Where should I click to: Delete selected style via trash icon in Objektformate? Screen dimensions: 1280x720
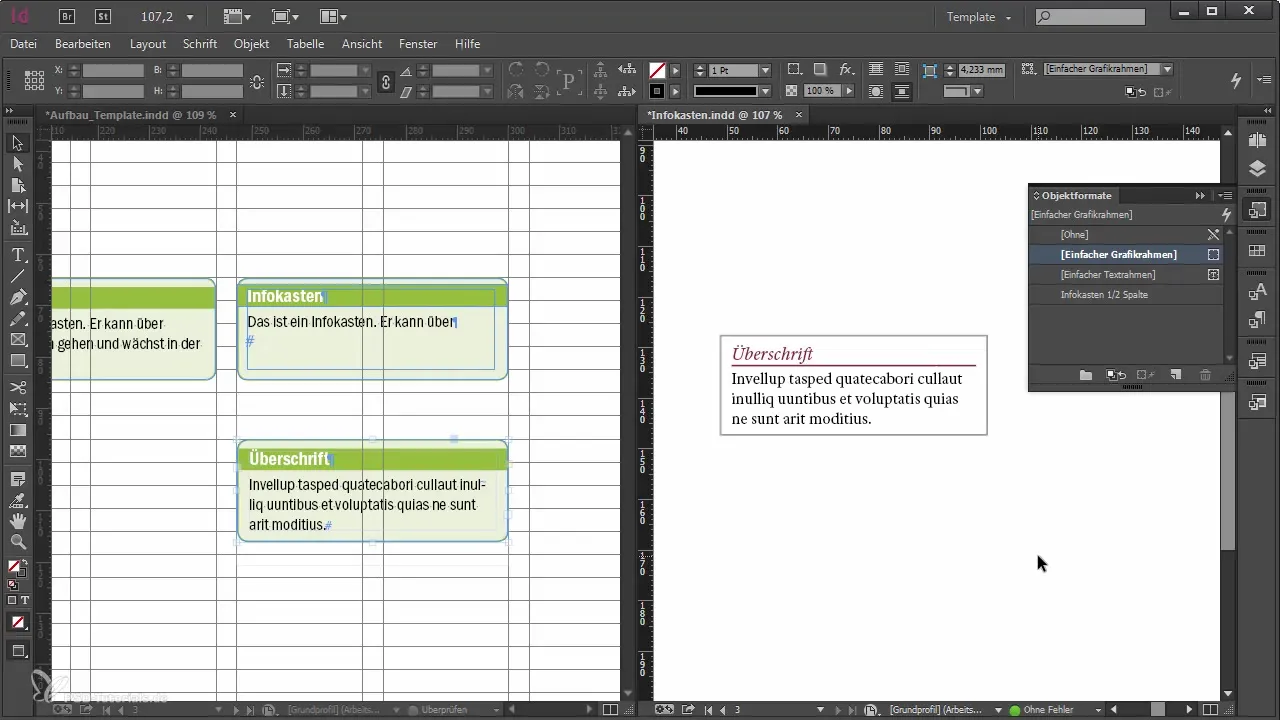pos(1205,375)
